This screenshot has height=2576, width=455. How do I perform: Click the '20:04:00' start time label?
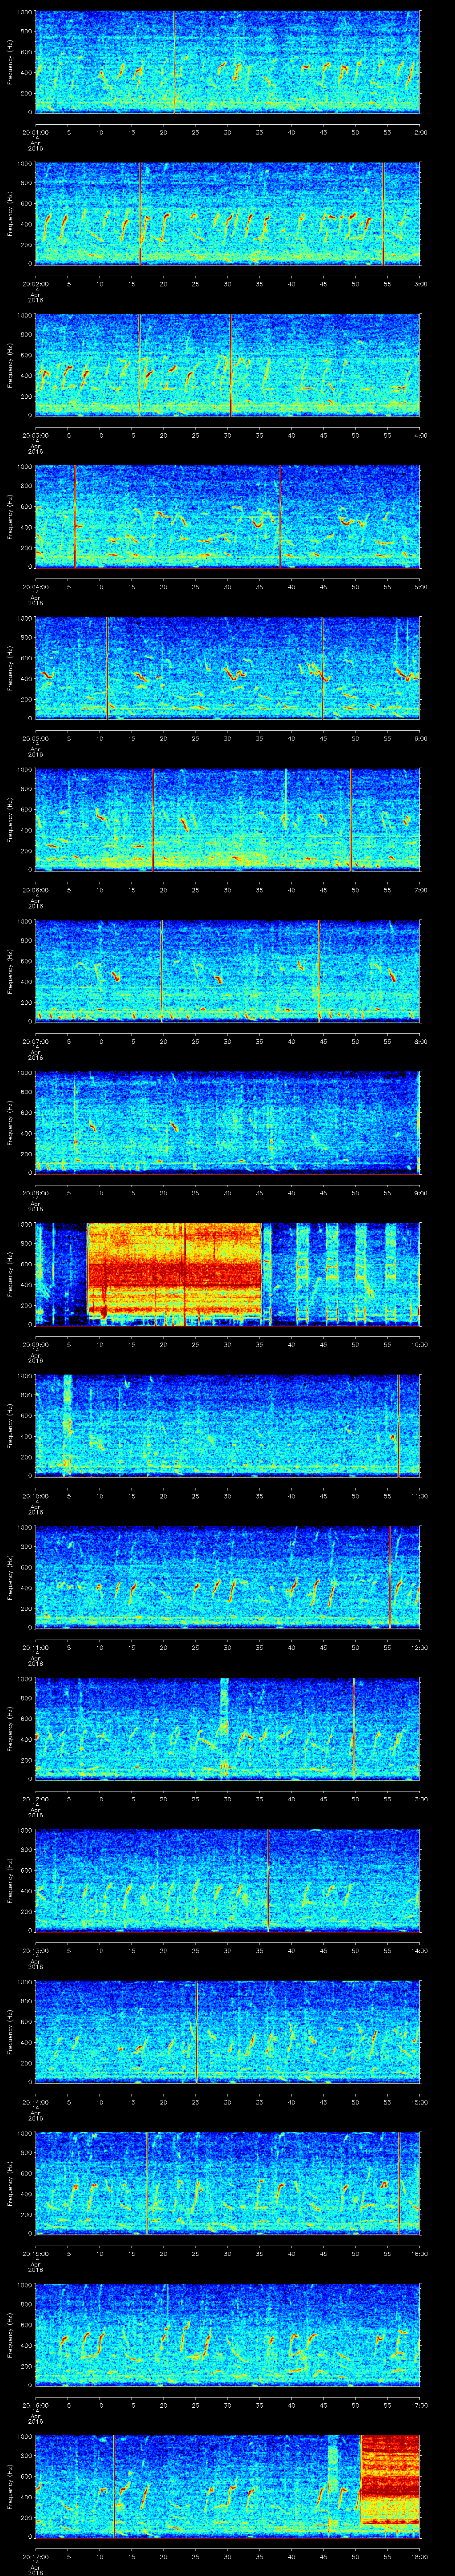[x=35, y=586]
